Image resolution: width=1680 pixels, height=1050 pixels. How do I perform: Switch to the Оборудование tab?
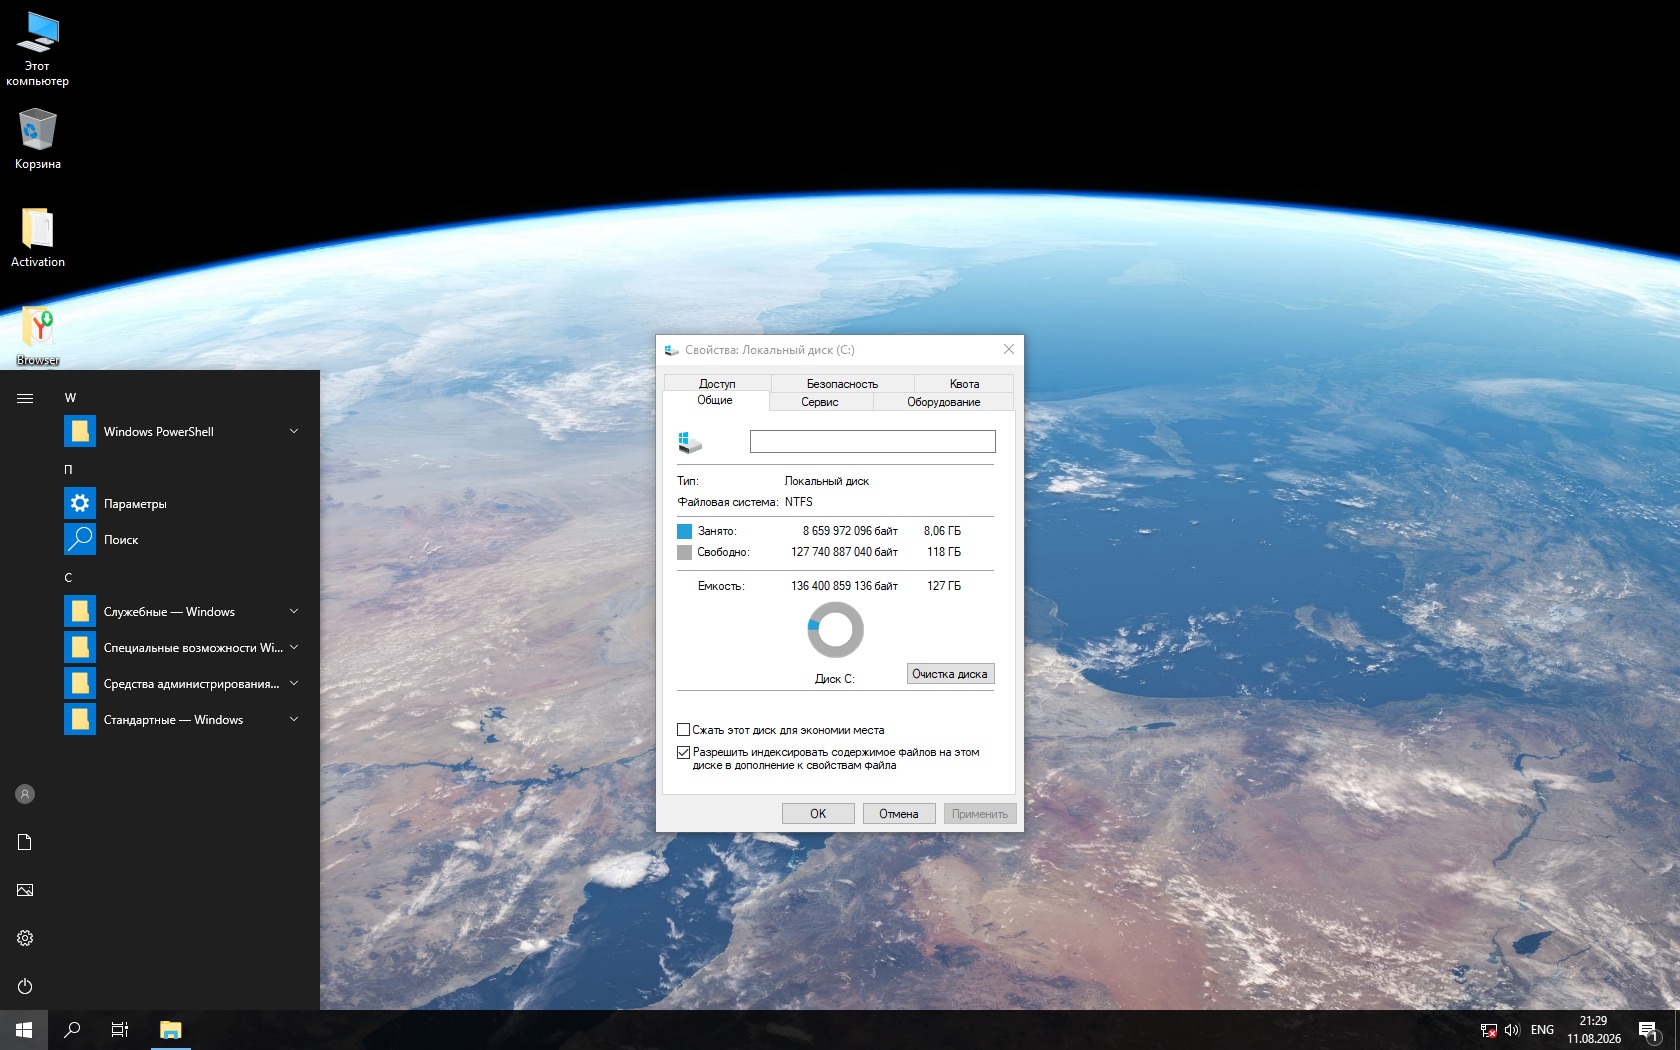[943, 402]
